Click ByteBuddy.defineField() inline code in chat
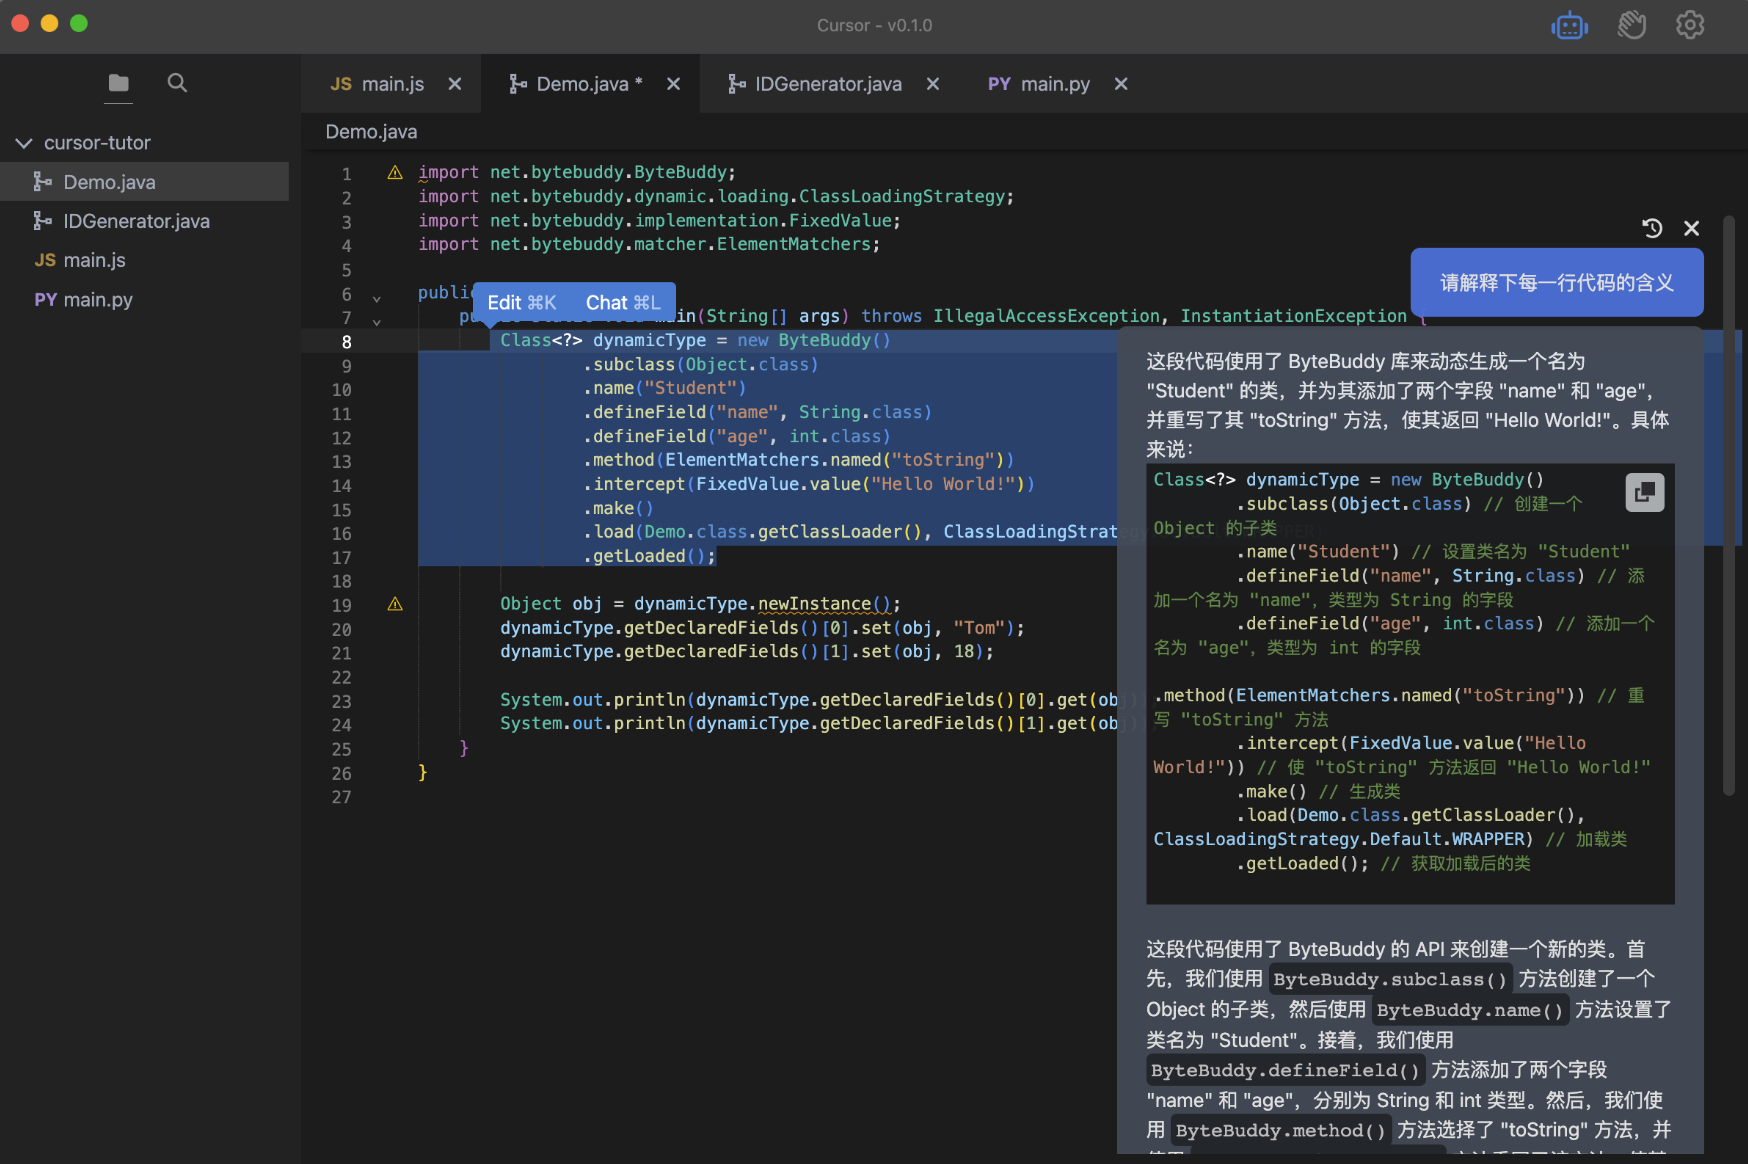This screenshot has width=1748, height=1164. [1285, 1071]
